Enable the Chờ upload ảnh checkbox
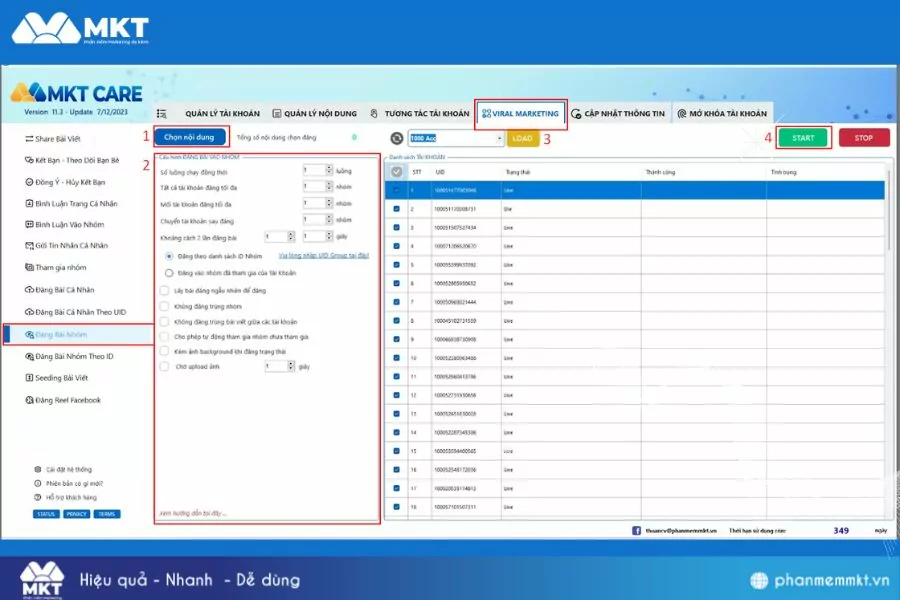Image resolution: width=900 pixels, height=600 pixels. [x=165, y=366]
